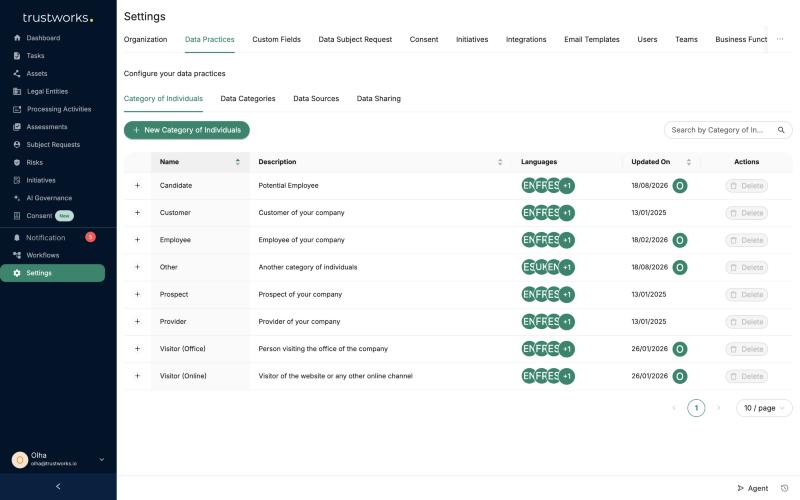Click the Assets share icon in sidebar

[x=17, y=73]
